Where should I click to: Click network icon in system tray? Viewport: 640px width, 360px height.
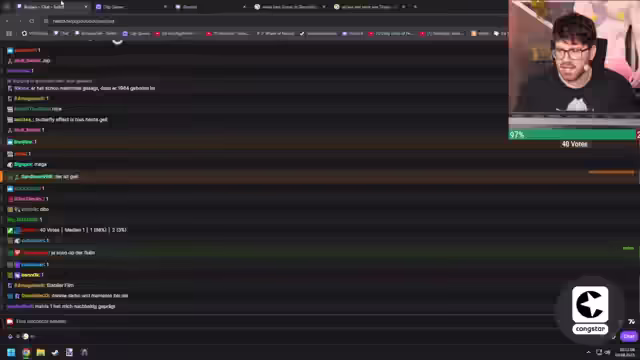pyautogui.click(x=599, y=352)
